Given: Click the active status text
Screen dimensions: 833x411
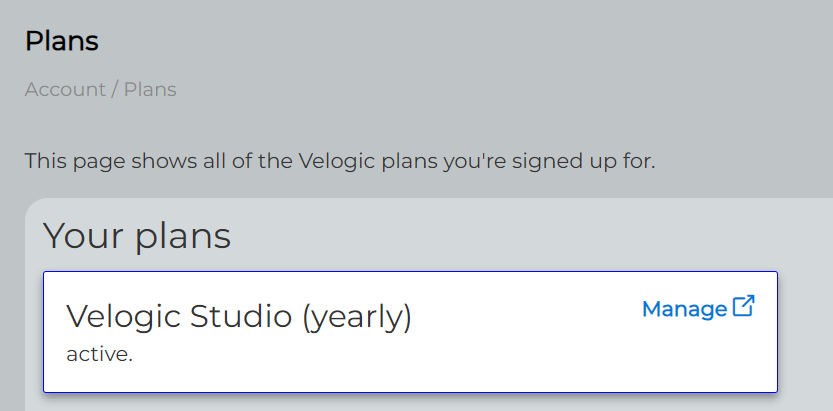Looking at the screenshot, I should tap(99, 354).
